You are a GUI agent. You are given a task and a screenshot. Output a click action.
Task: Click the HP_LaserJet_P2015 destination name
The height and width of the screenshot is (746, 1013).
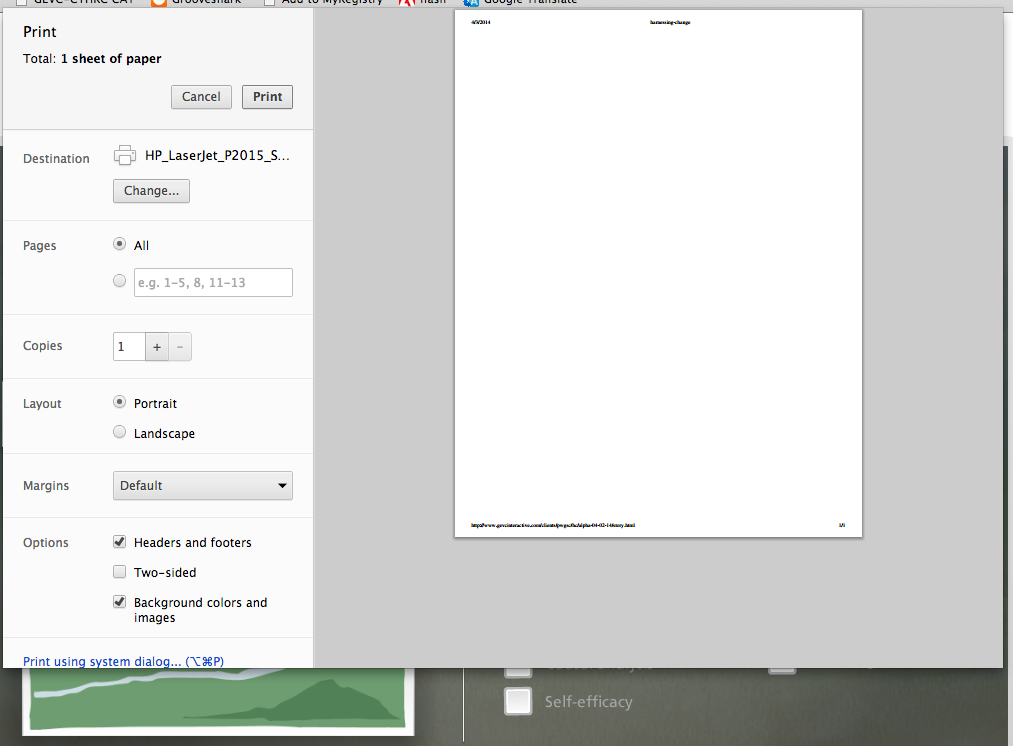click(217, 155)
